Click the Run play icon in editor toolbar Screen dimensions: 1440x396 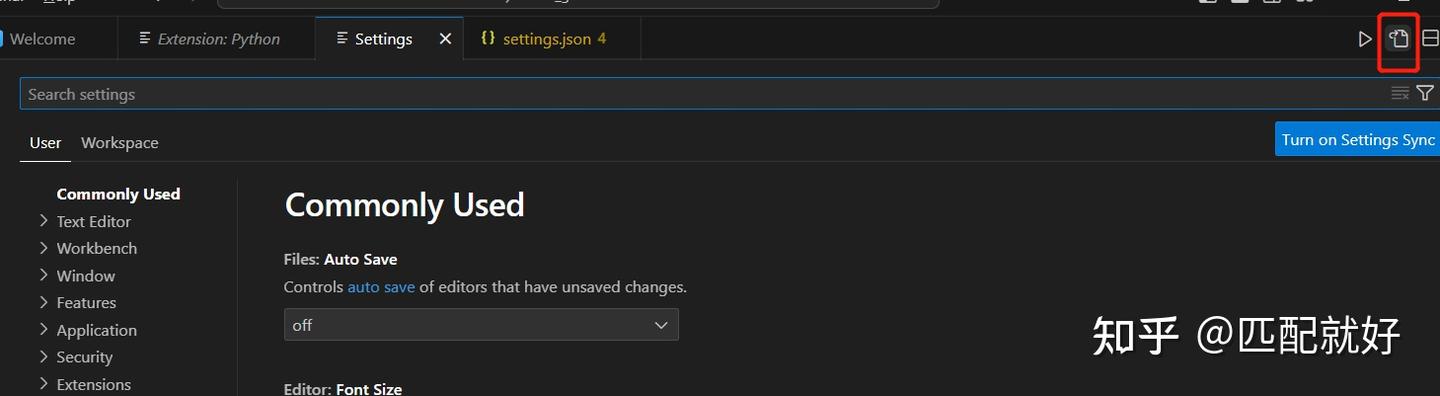point(1365,39)
